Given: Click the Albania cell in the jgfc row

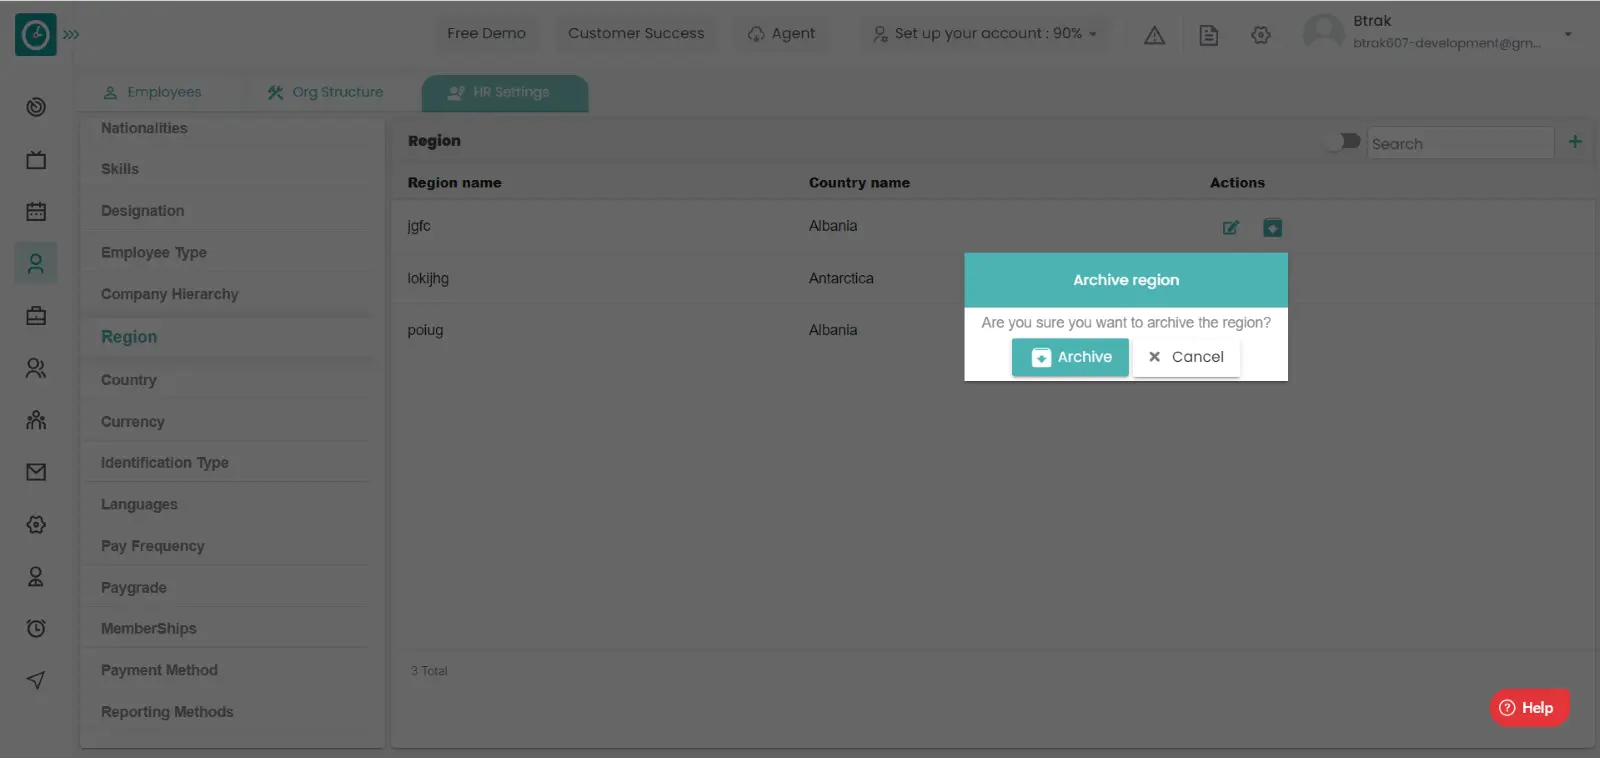Looking at the screenshot, I should (833, 226).
